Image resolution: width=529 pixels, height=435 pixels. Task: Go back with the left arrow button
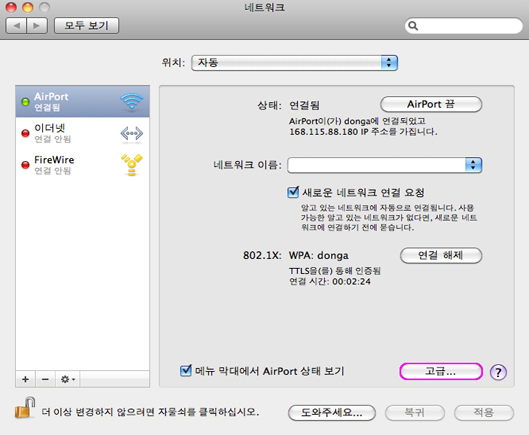(x=16, y=26)
